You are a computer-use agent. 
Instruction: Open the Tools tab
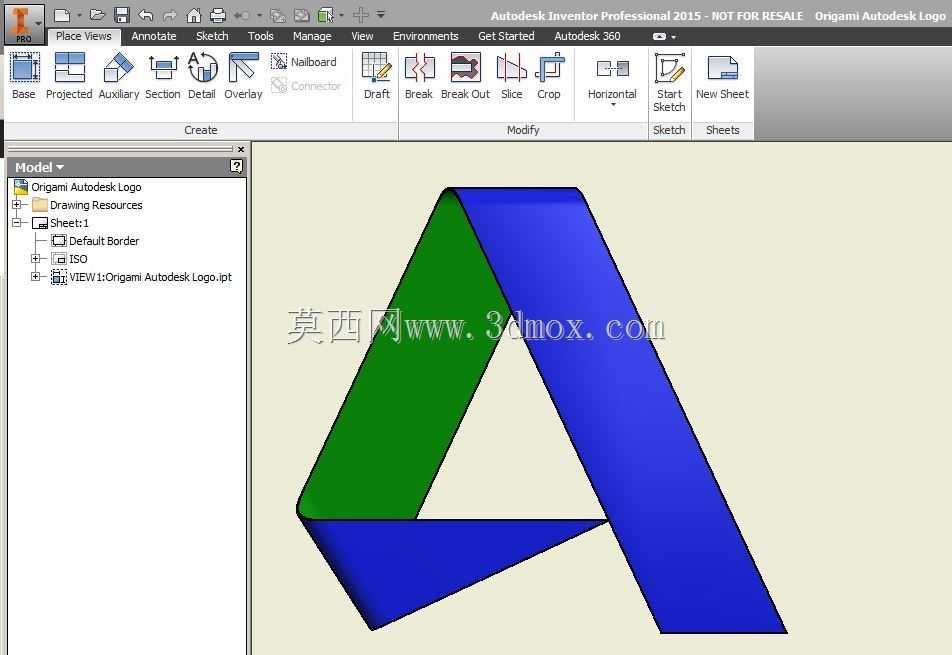[x=260, y=36]
